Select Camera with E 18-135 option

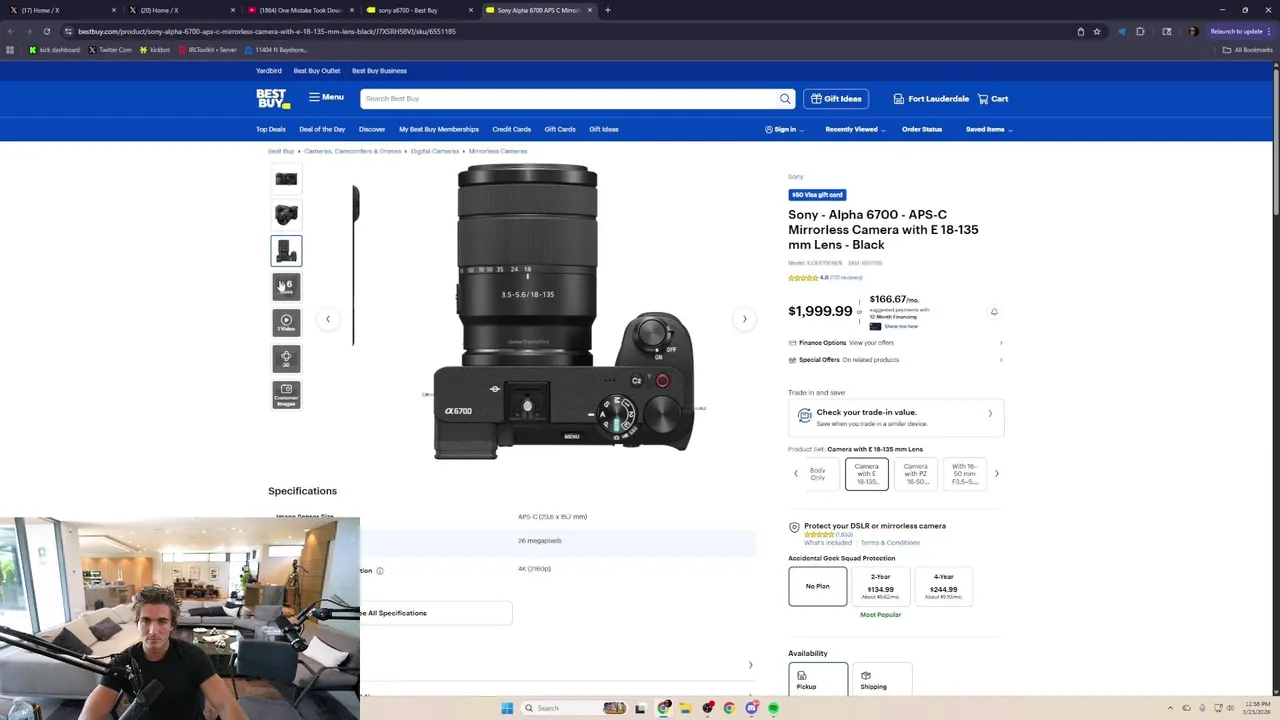tap(866, 474)
